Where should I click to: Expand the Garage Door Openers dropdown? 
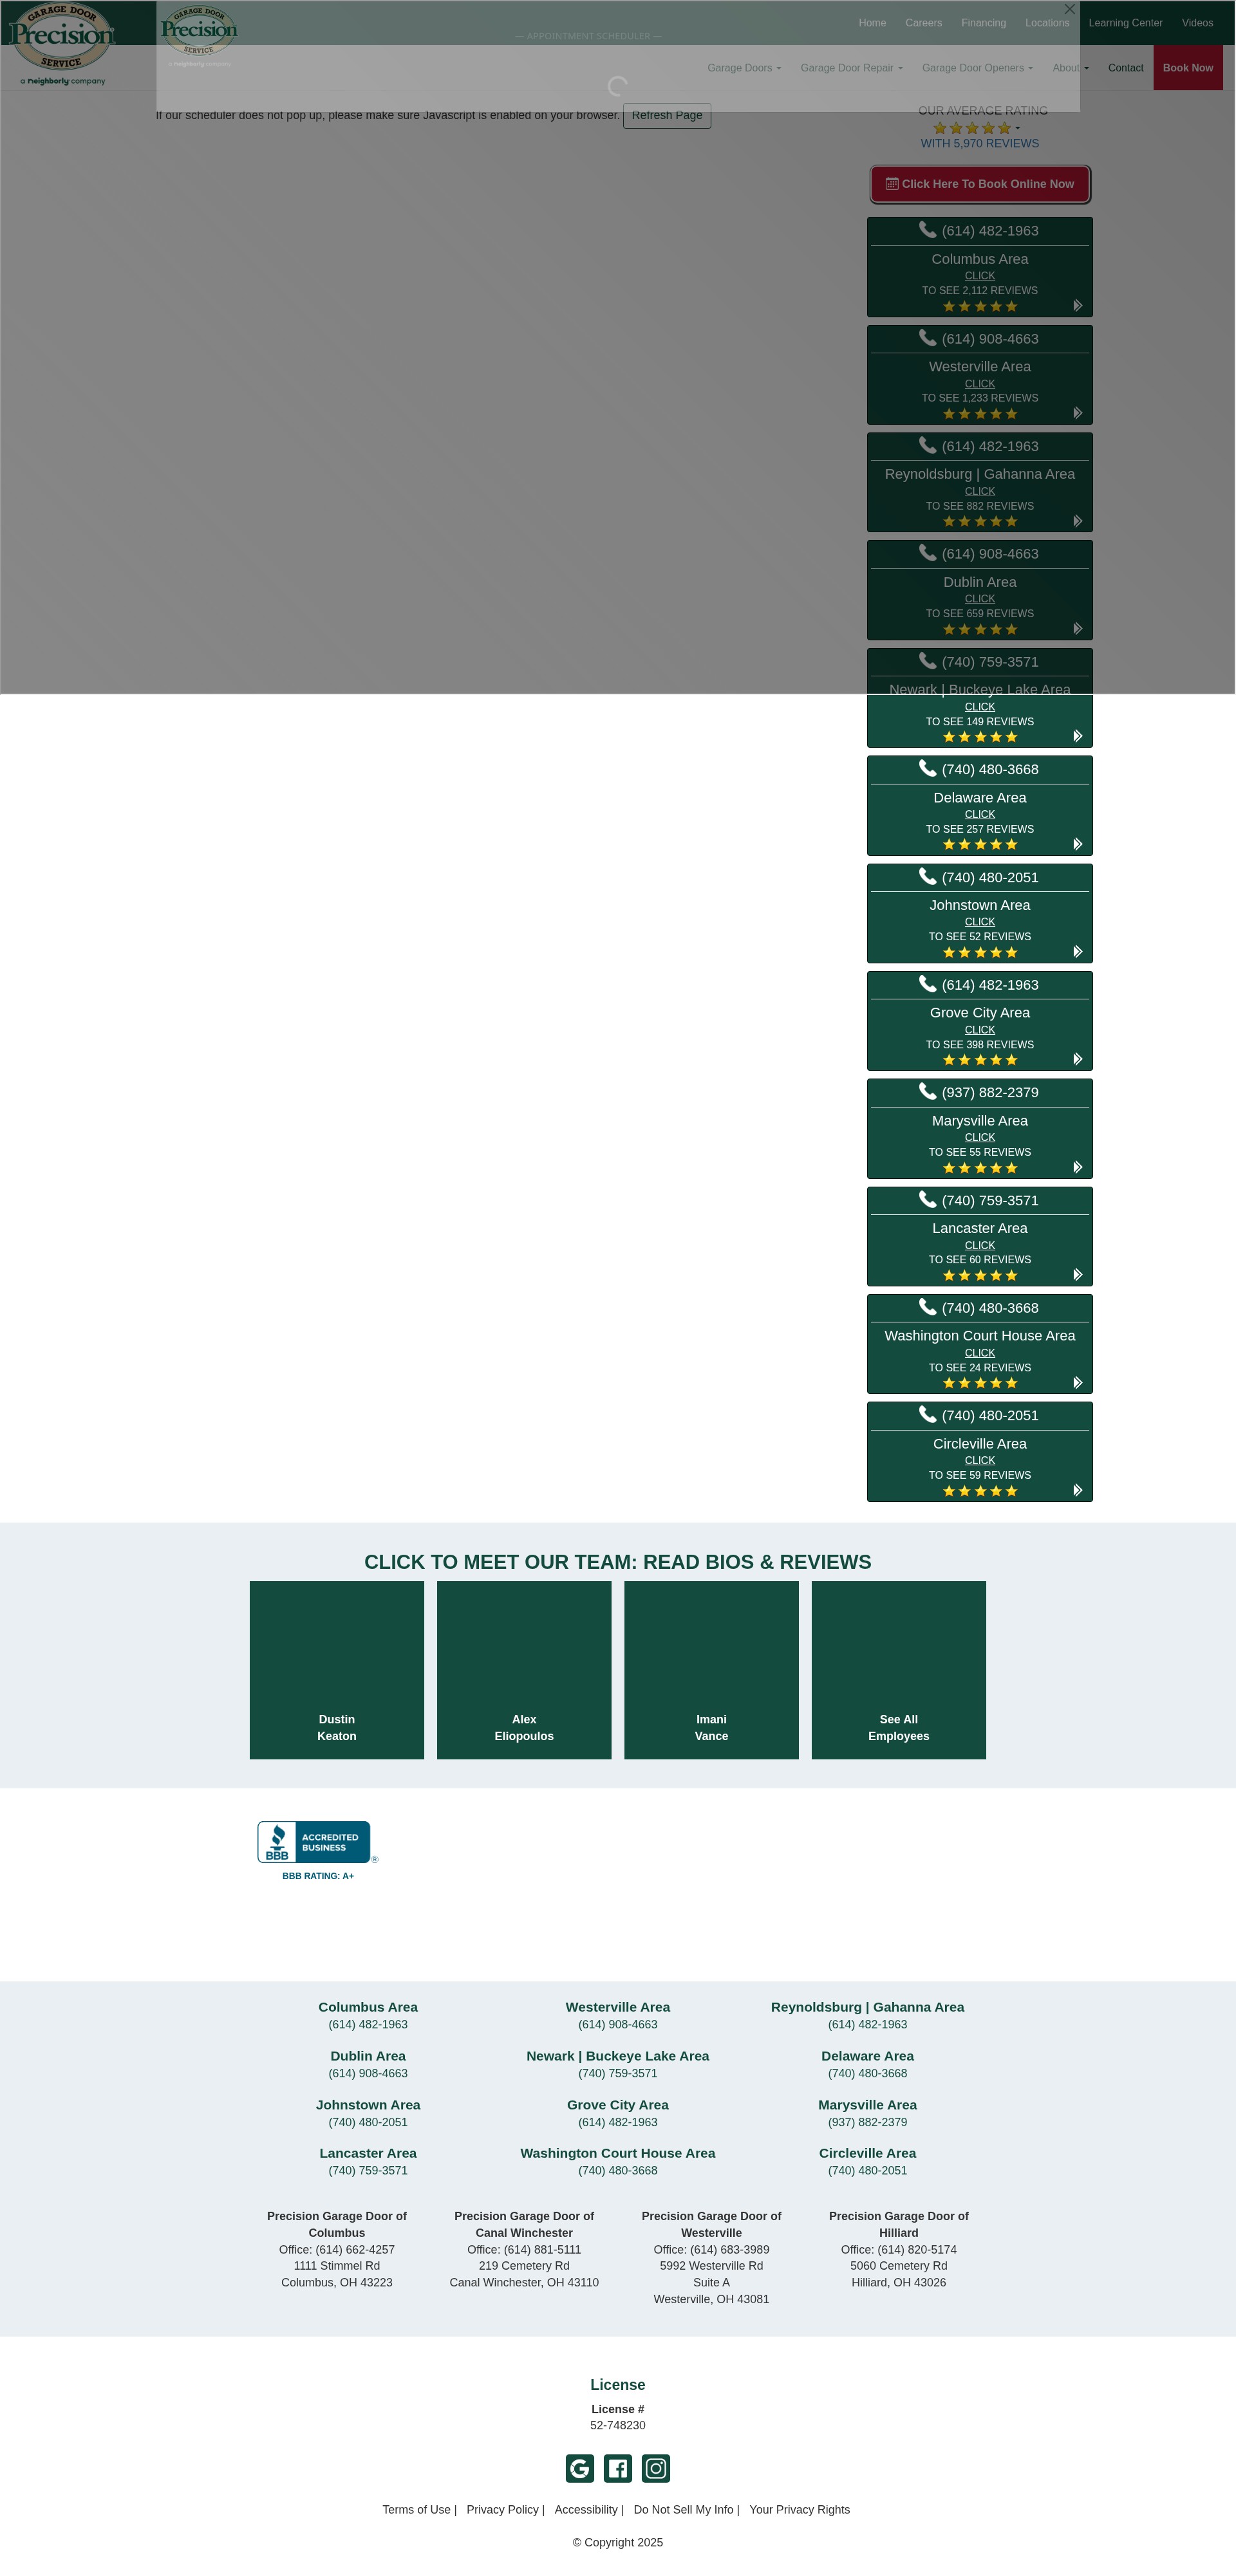point(977,68)
